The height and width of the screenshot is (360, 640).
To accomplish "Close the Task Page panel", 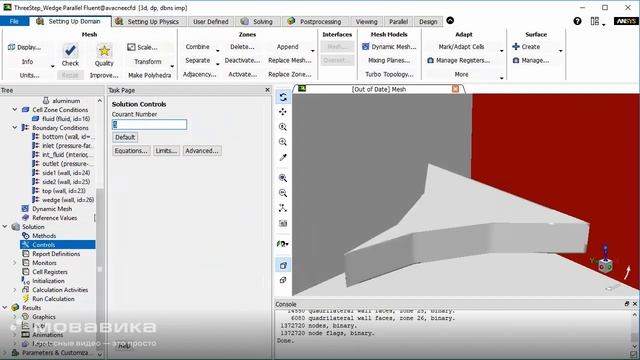I will 267,90.
